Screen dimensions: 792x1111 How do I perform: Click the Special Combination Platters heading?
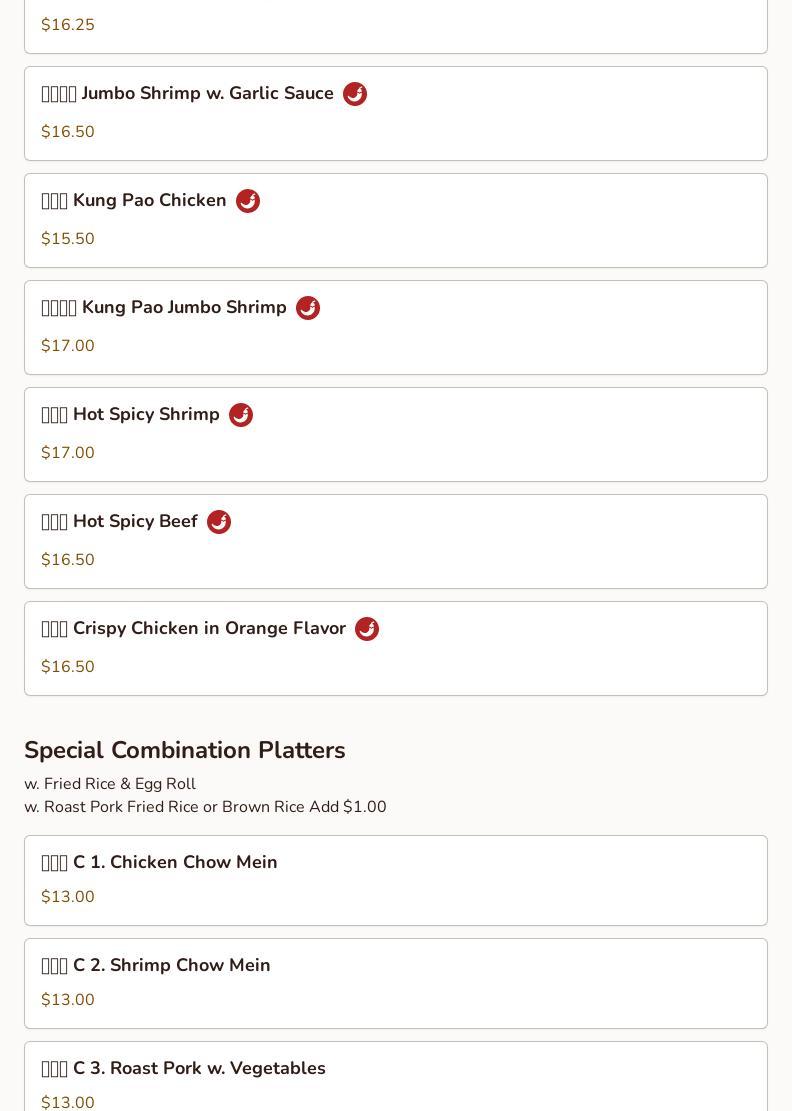pyautogui.click(x=185, y=750)
